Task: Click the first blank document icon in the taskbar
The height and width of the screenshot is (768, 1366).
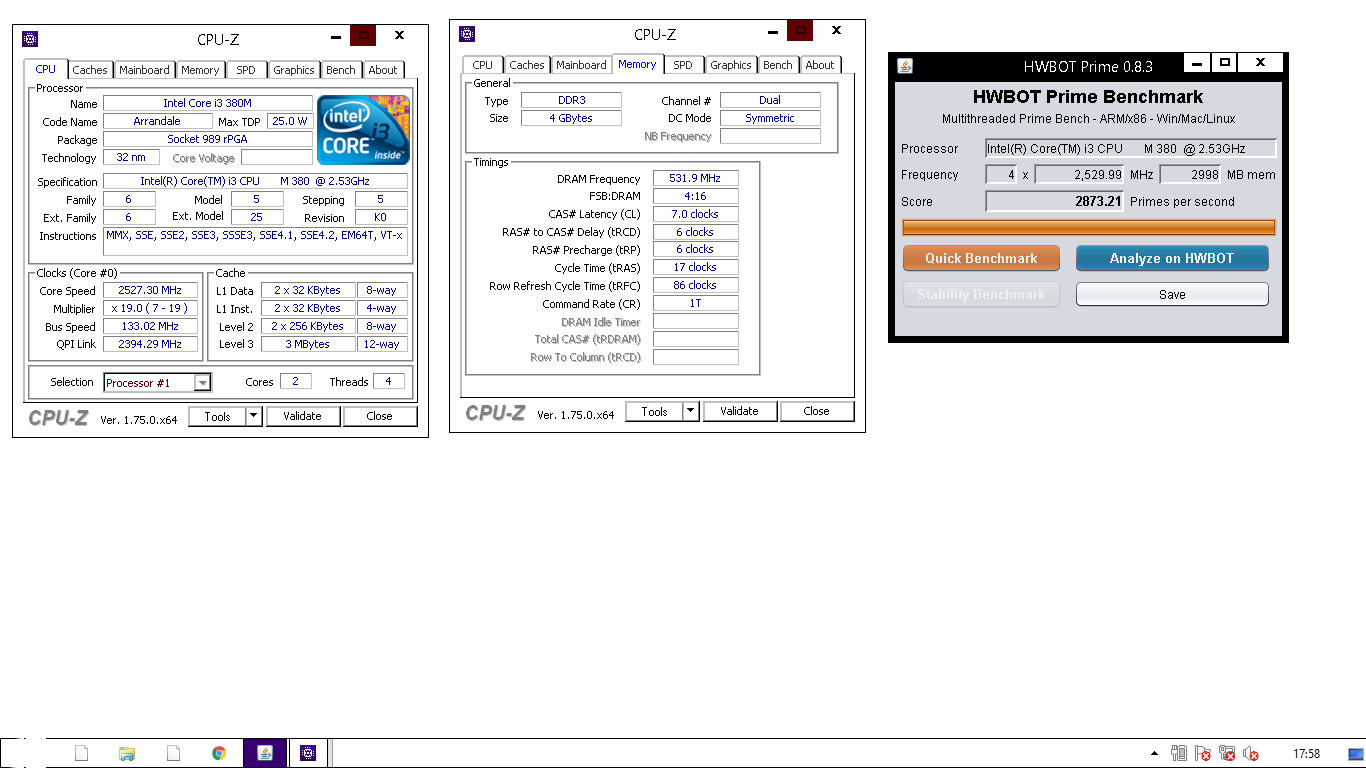Action: point(82,753)
